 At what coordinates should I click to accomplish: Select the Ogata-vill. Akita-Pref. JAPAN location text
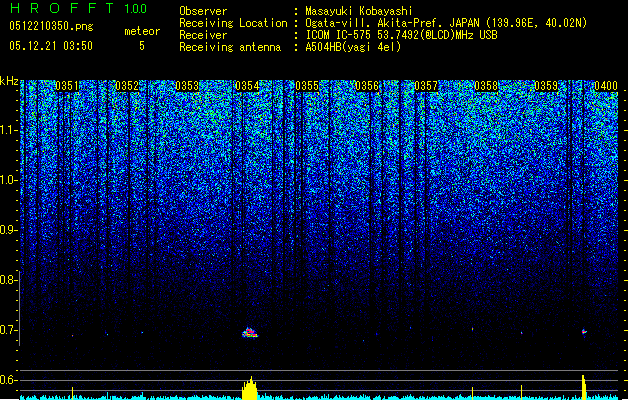click(446, 23)
